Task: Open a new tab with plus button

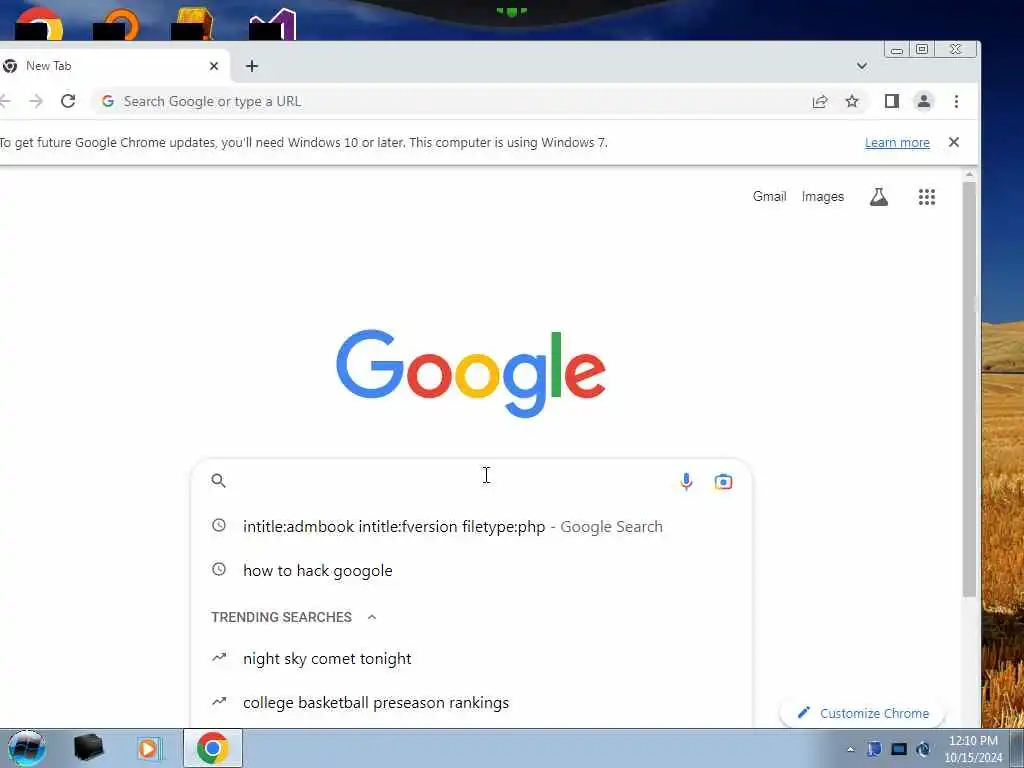Action: click(x=252, y=66)
